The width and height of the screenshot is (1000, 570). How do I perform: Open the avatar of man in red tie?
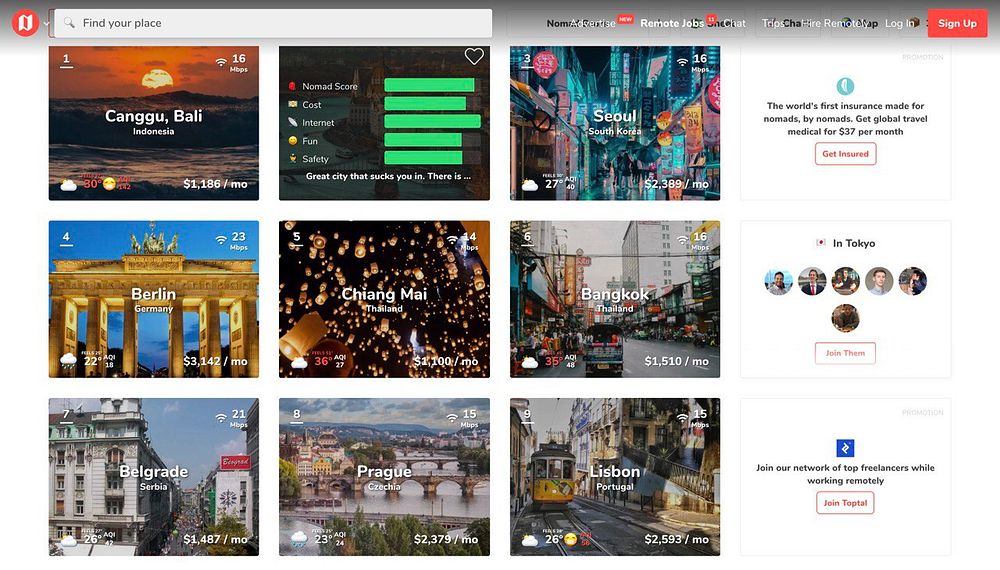(x=812, y=281)
